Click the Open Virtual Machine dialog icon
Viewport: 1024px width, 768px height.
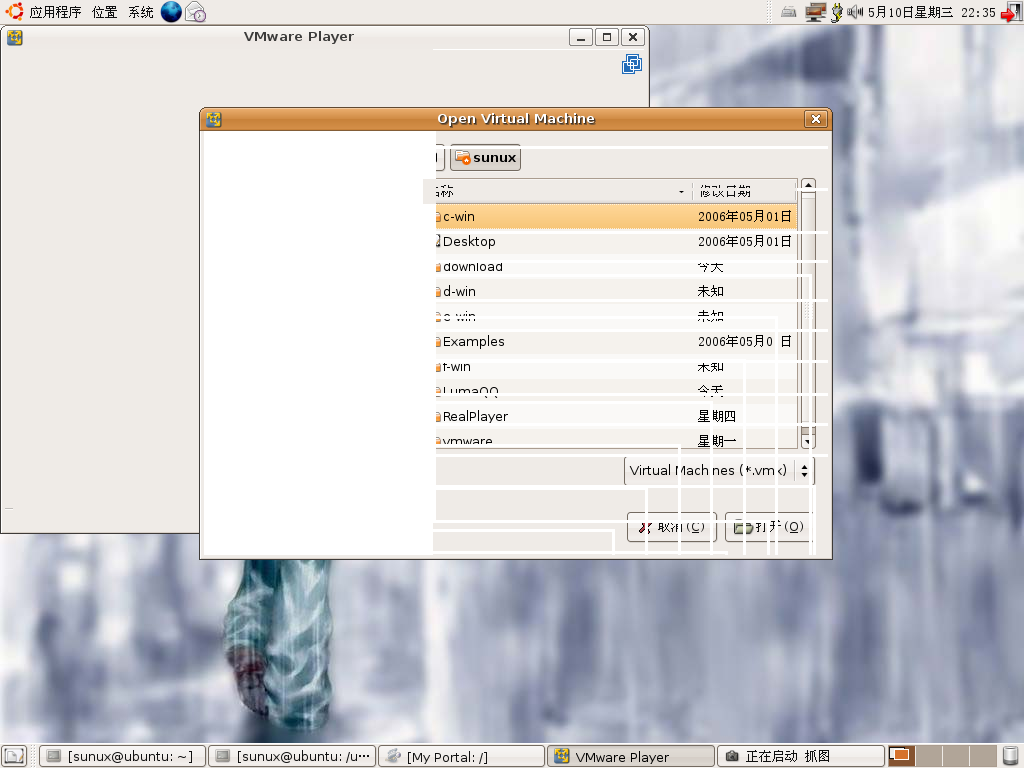pyautogui.click(x=214, y=120)
